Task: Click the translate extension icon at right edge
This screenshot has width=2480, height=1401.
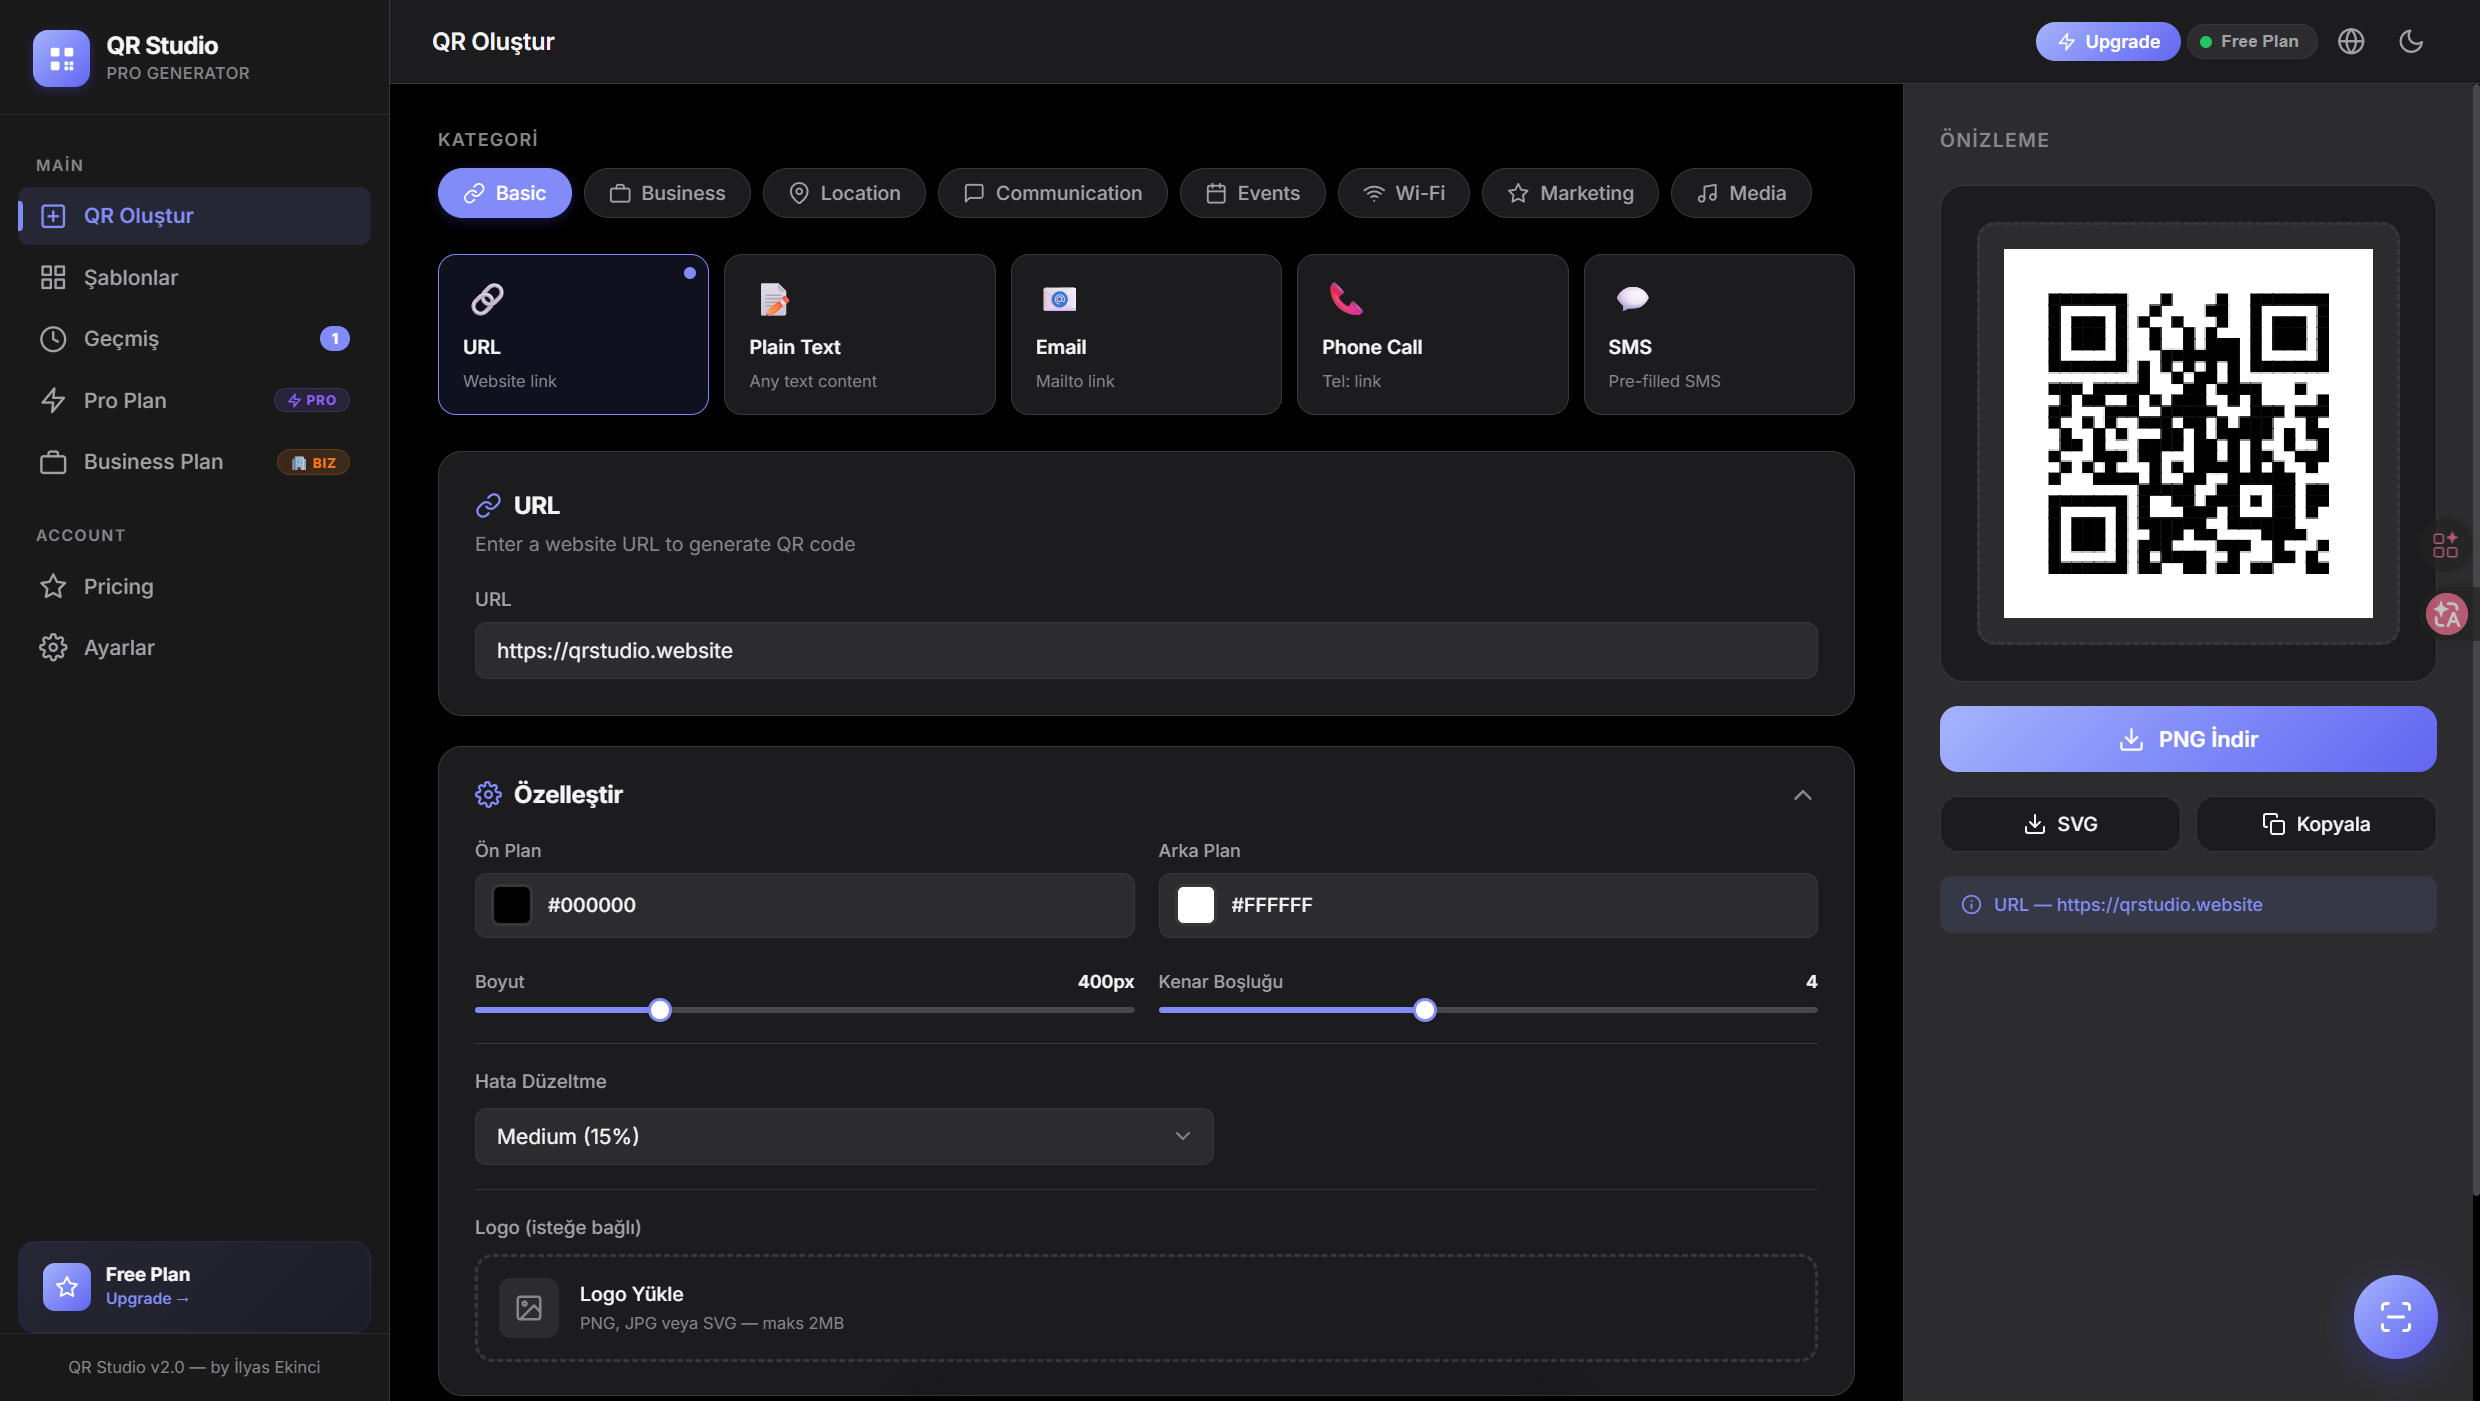Action: [2446, 614]
